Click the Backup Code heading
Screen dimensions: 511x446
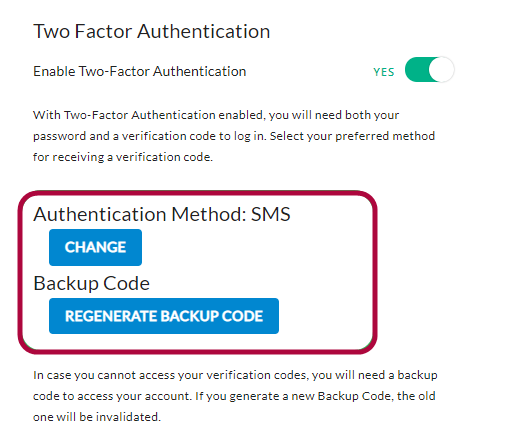point(92,284)
